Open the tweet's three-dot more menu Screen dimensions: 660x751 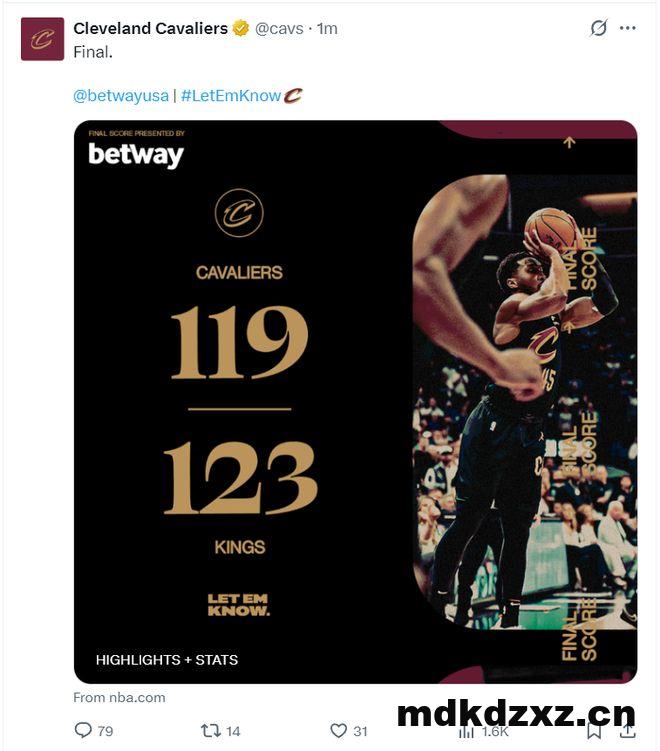point(627,28)
